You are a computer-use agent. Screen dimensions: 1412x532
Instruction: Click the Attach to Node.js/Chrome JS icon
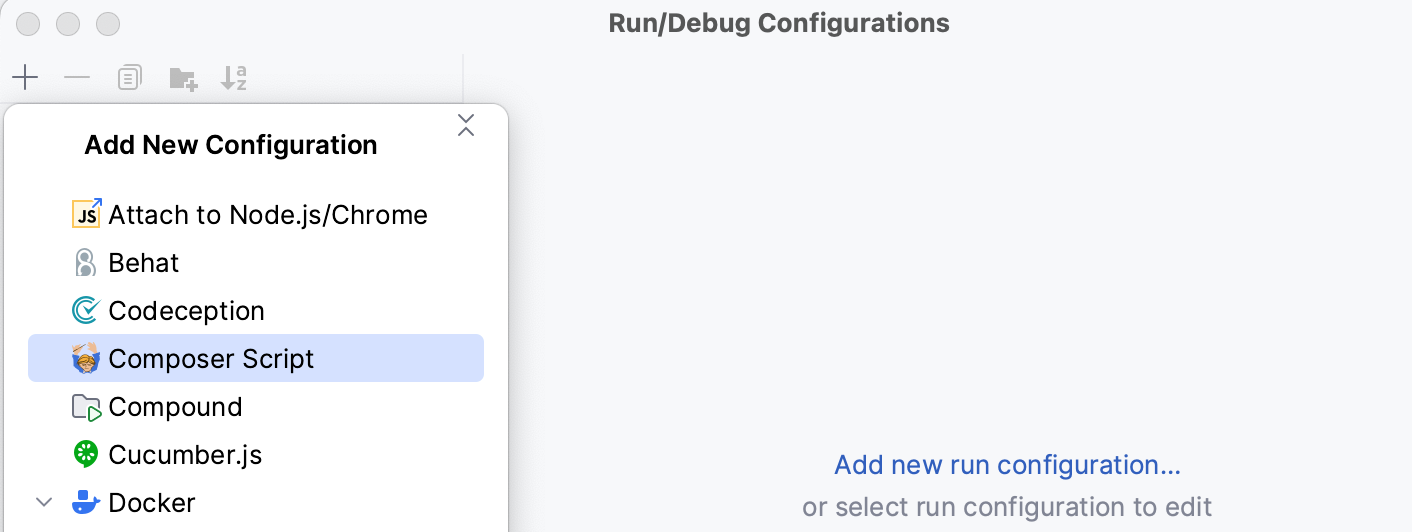tap(87, 214)
